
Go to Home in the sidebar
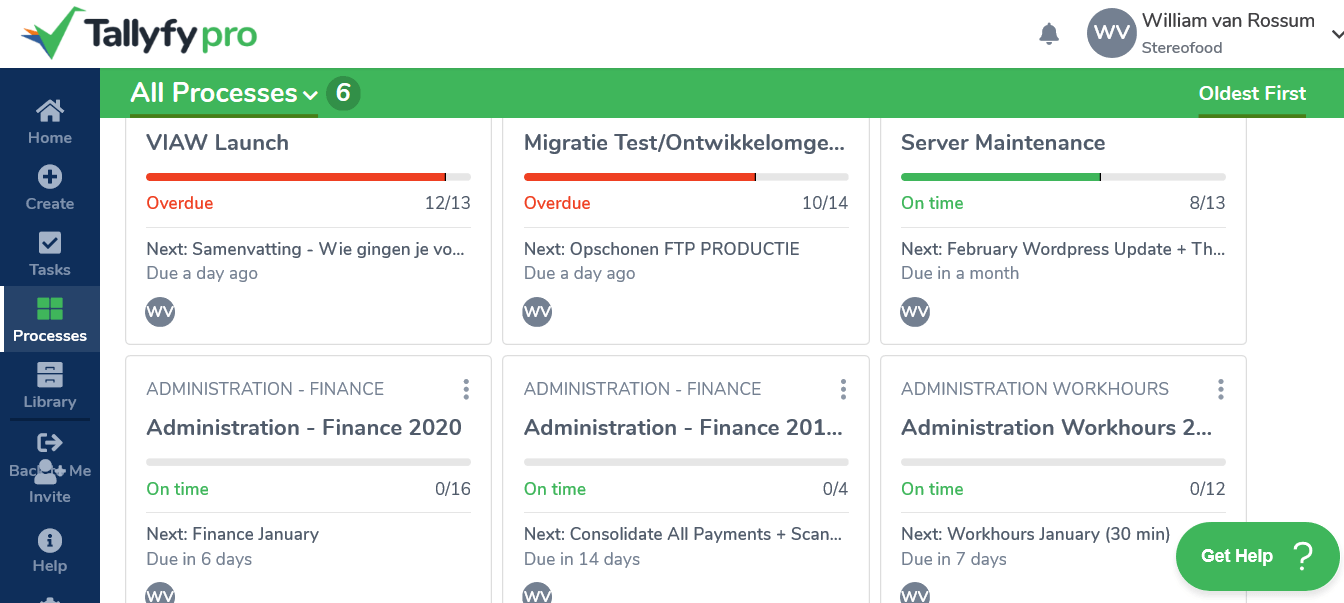tap(50, 111)
